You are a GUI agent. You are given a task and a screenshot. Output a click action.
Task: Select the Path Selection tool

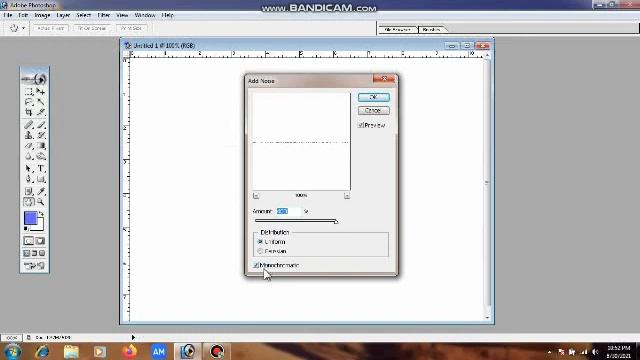[29, 169]
